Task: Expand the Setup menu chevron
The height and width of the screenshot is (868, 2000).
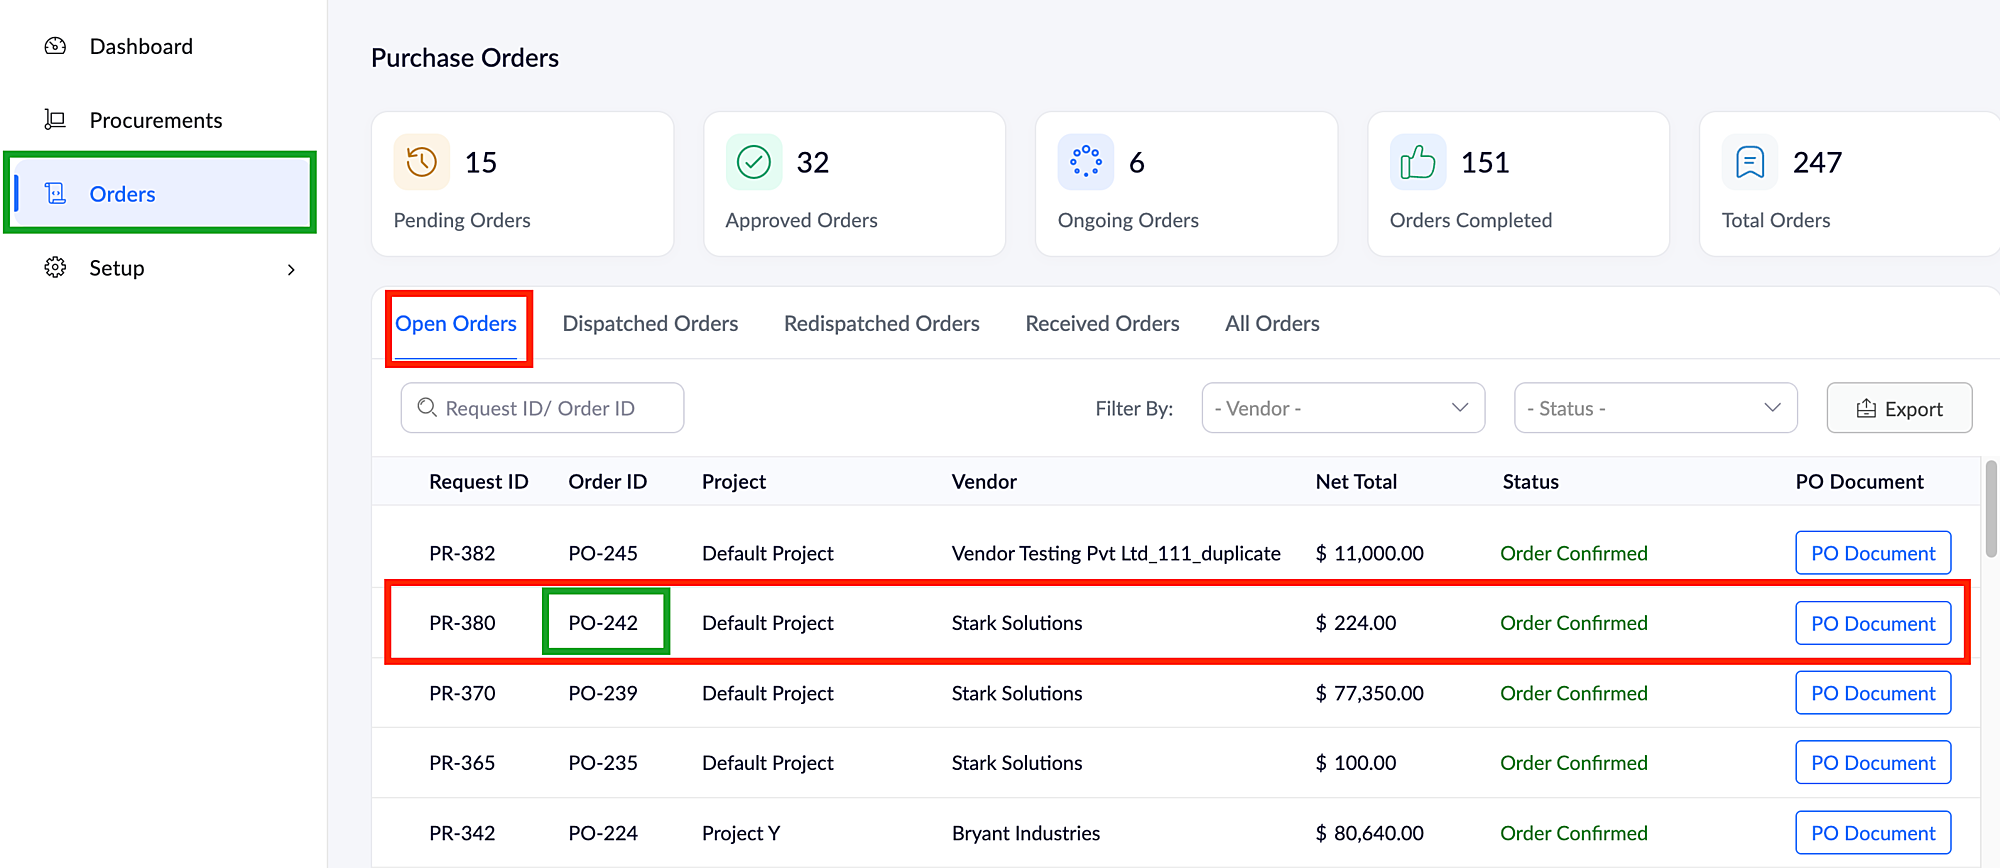Action: [291, 269]
